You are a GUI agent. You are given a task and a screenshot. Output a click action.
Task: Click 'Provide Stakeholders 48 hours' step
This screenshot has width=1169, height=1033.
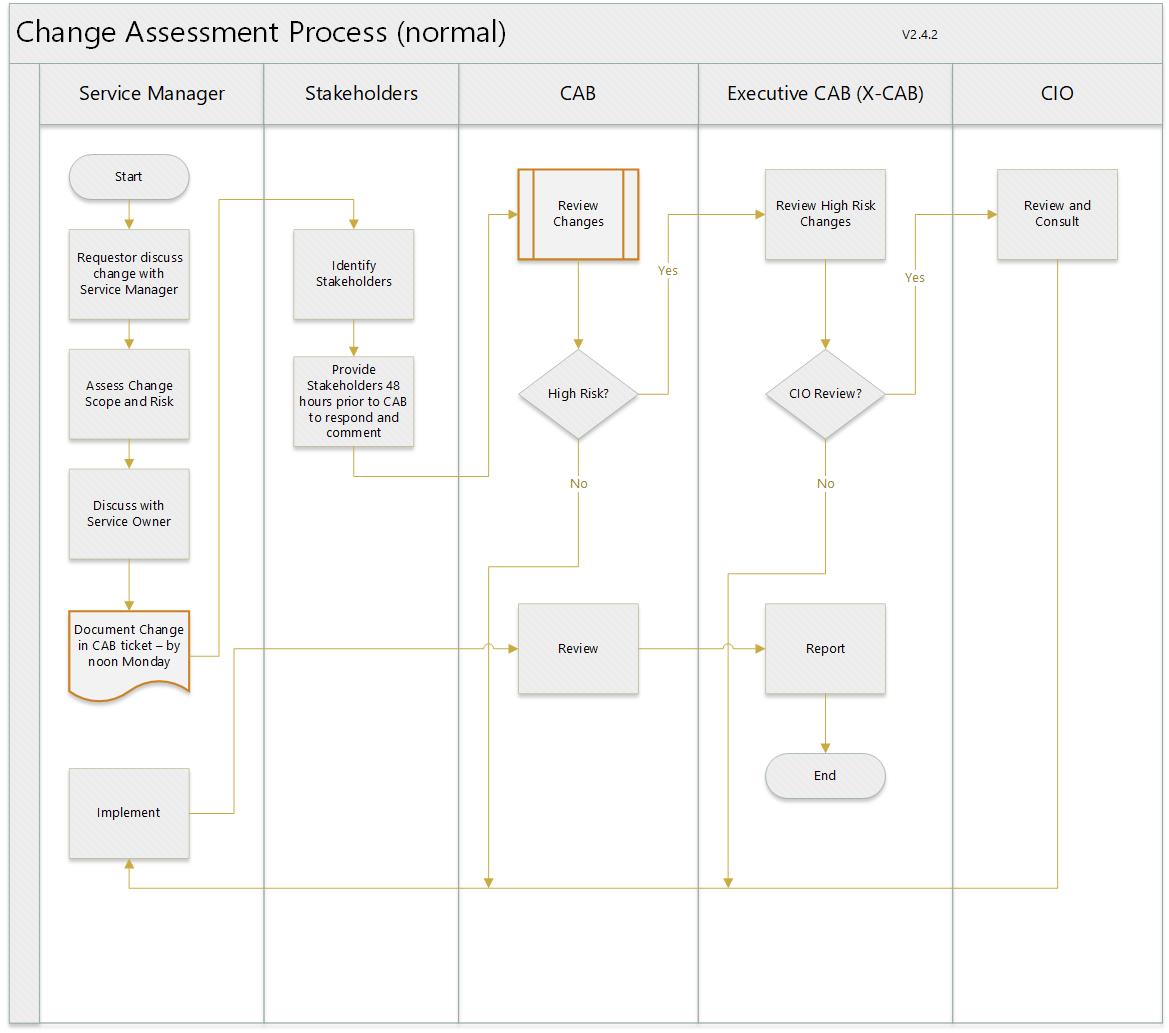pyautogui.click(x=353, y=401)
